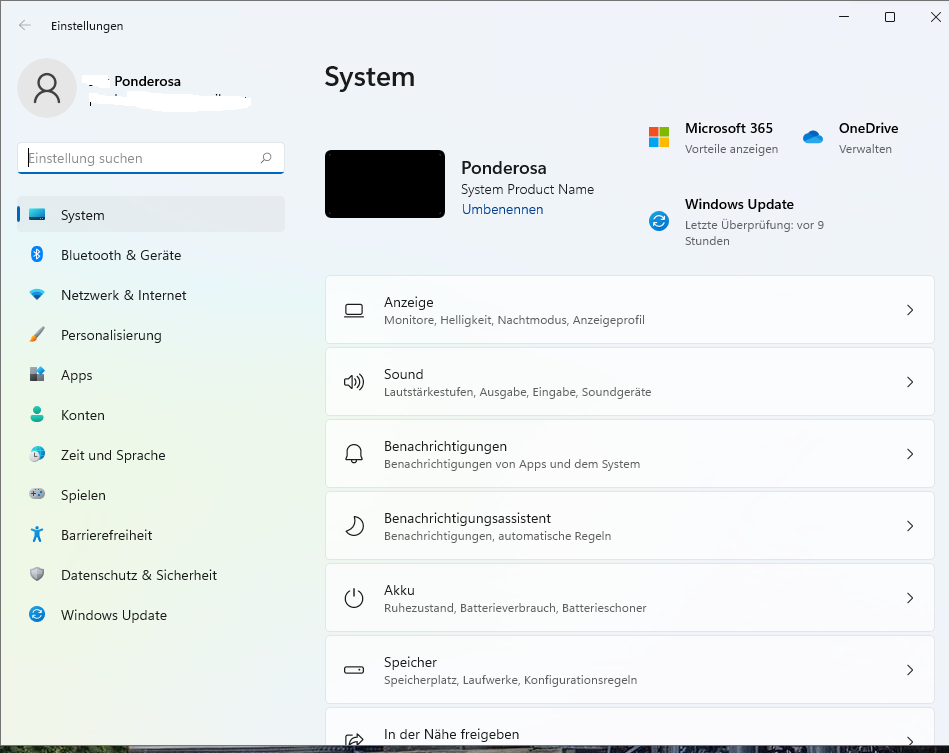Click Microsoft 365 Vorteile anzeigen
Viewport: 949px width, 753px height.
pyautogui.click(x=731, y=149)
